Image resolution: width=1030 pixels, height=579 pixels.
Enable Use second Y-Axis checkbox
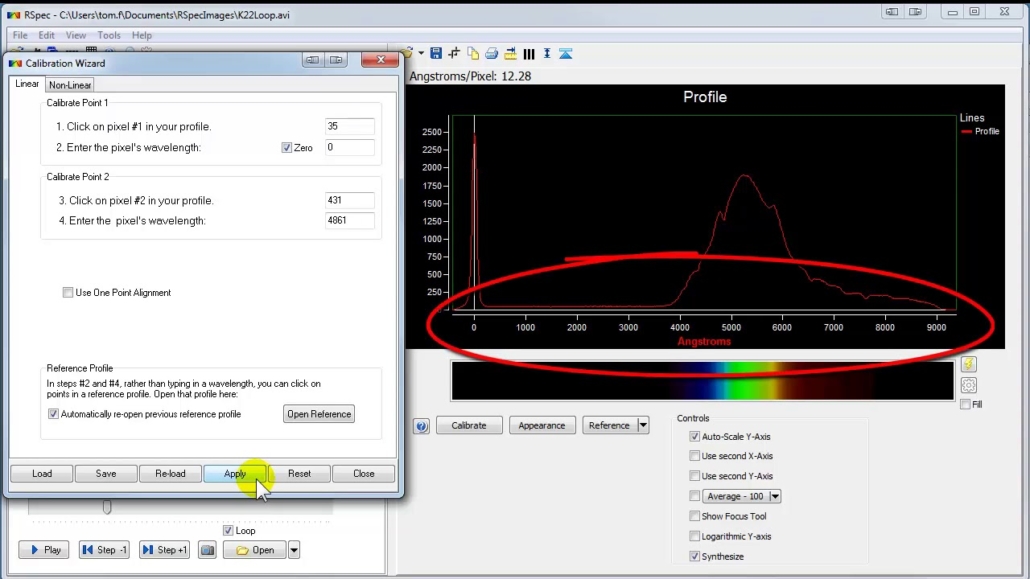pos(694,476)
